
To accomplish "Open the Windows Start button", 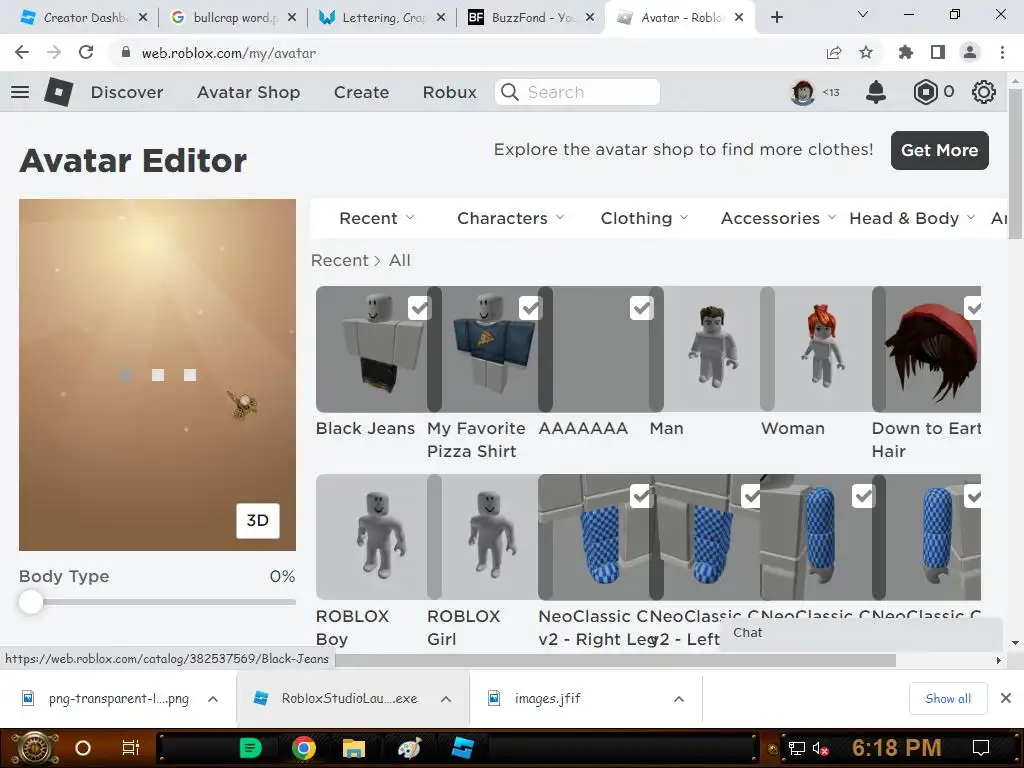I will pos(34,748).
